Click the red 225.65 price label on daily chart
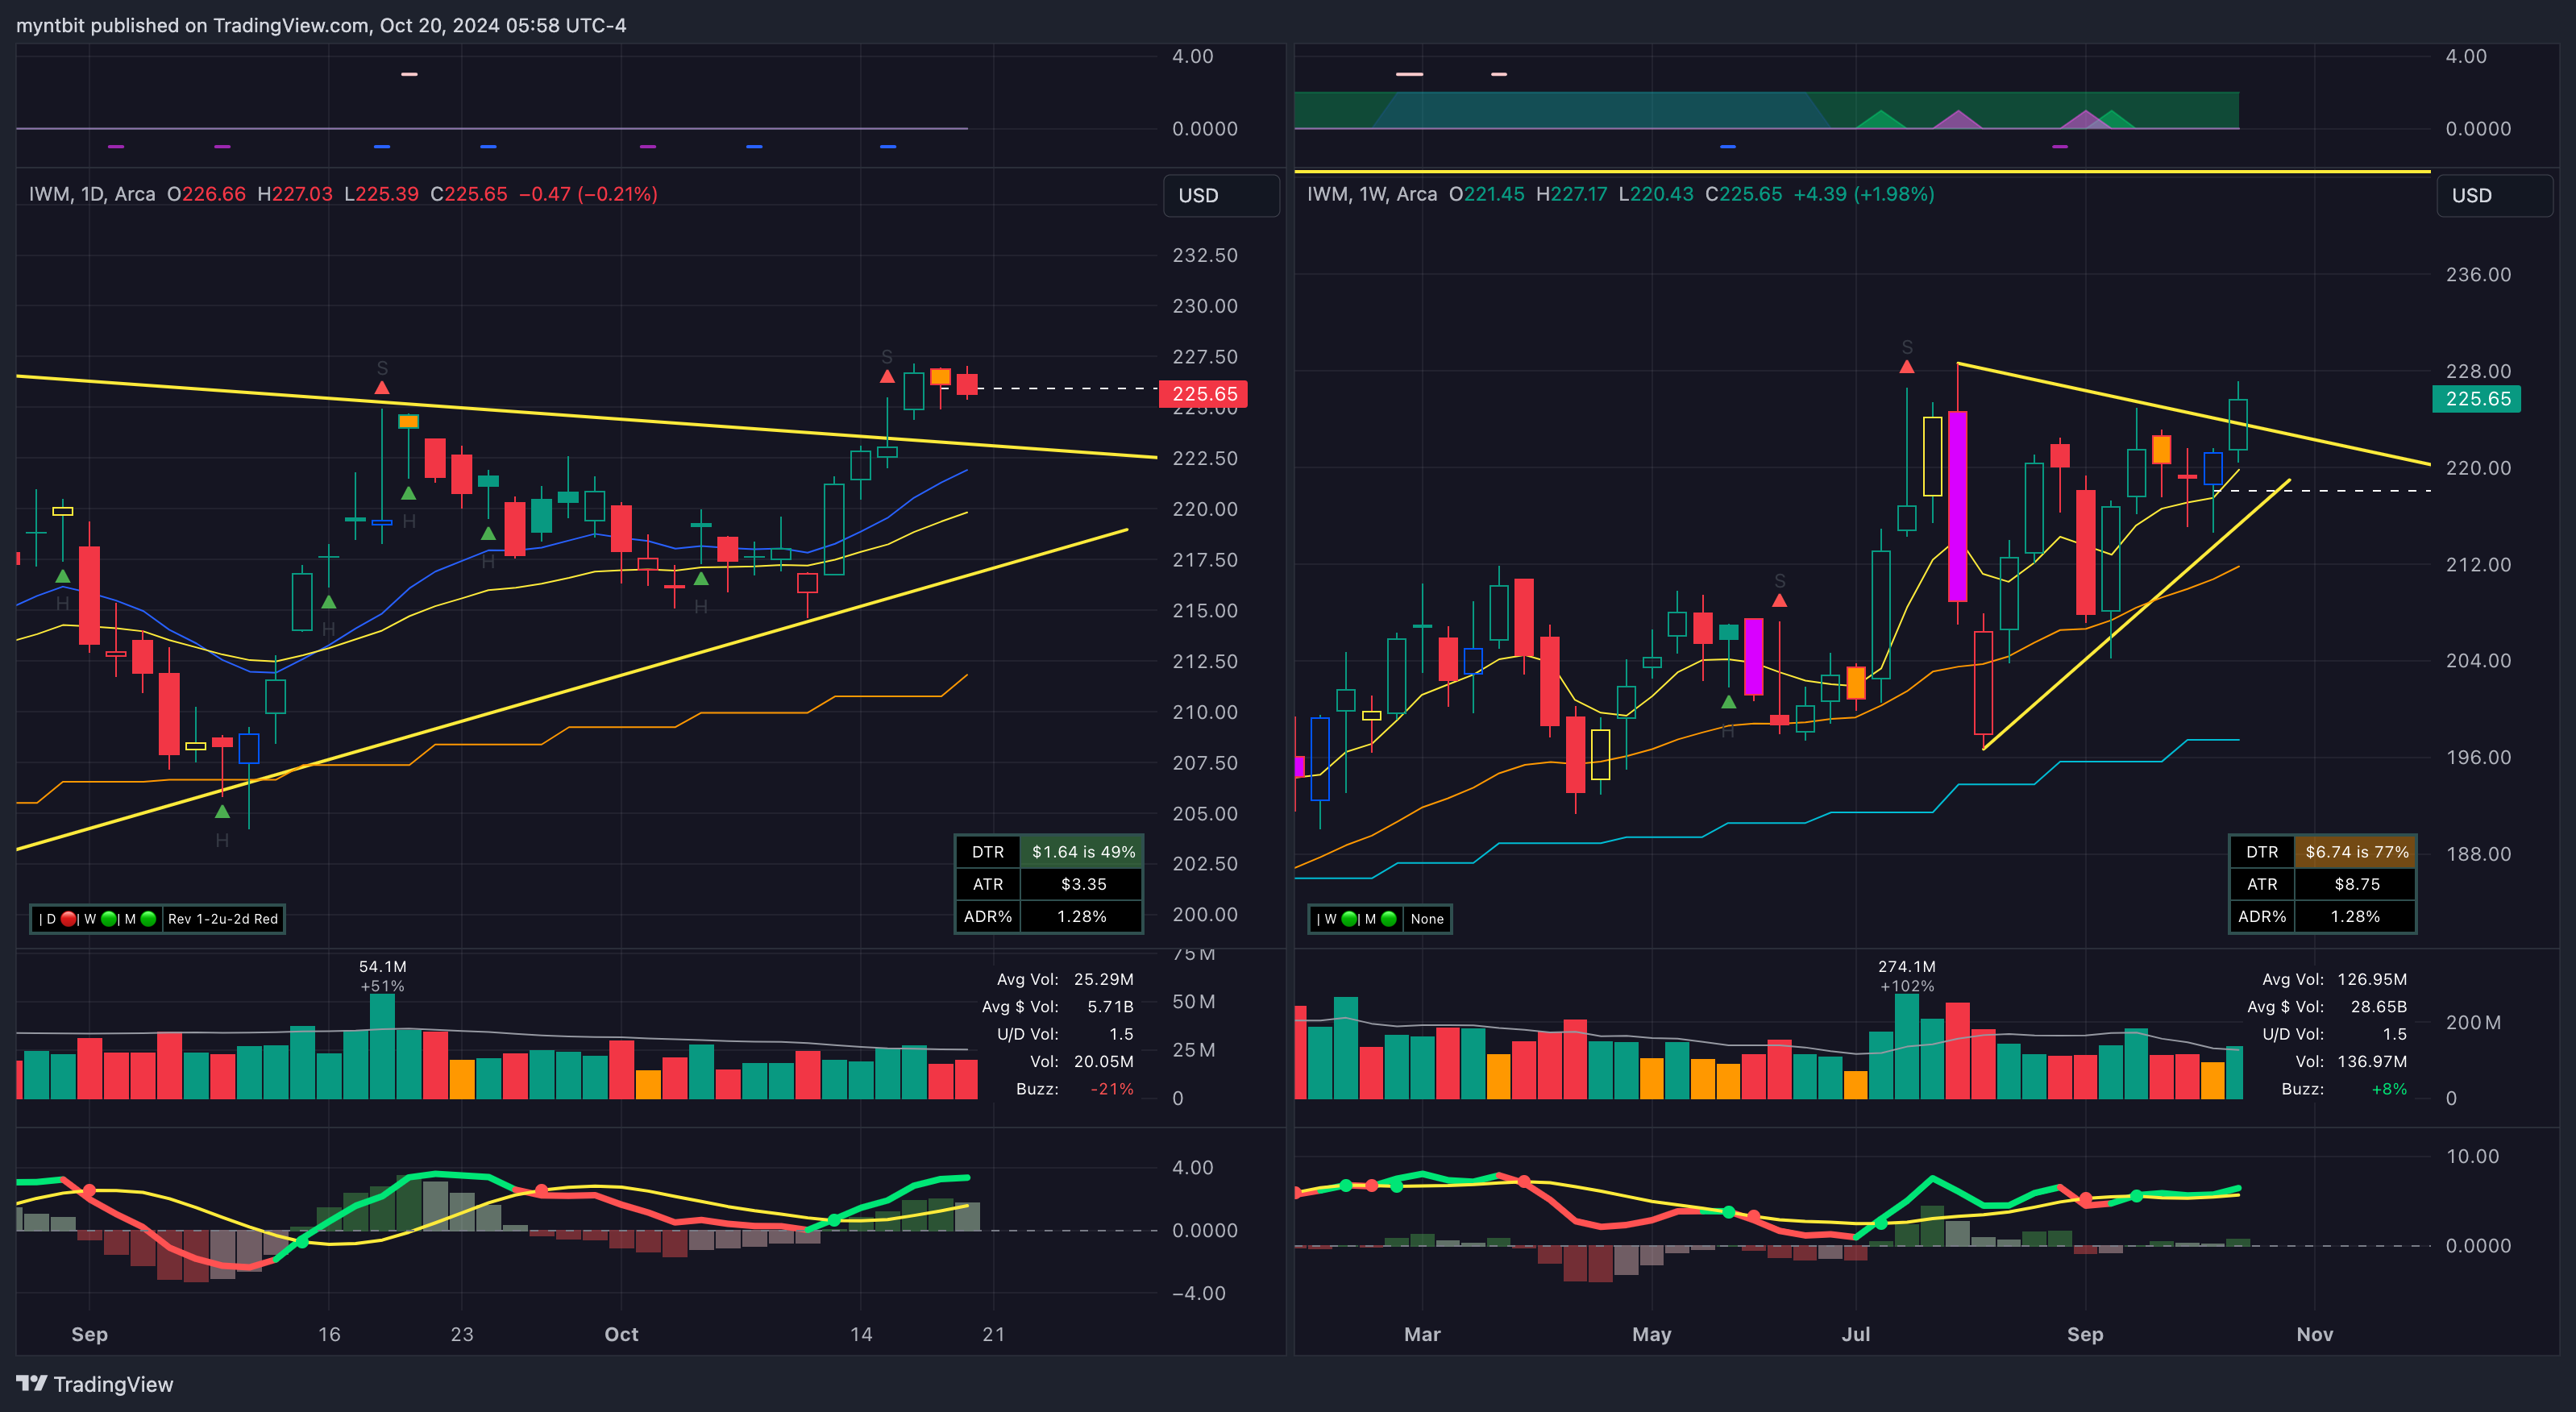 (x=1203, y=394)
